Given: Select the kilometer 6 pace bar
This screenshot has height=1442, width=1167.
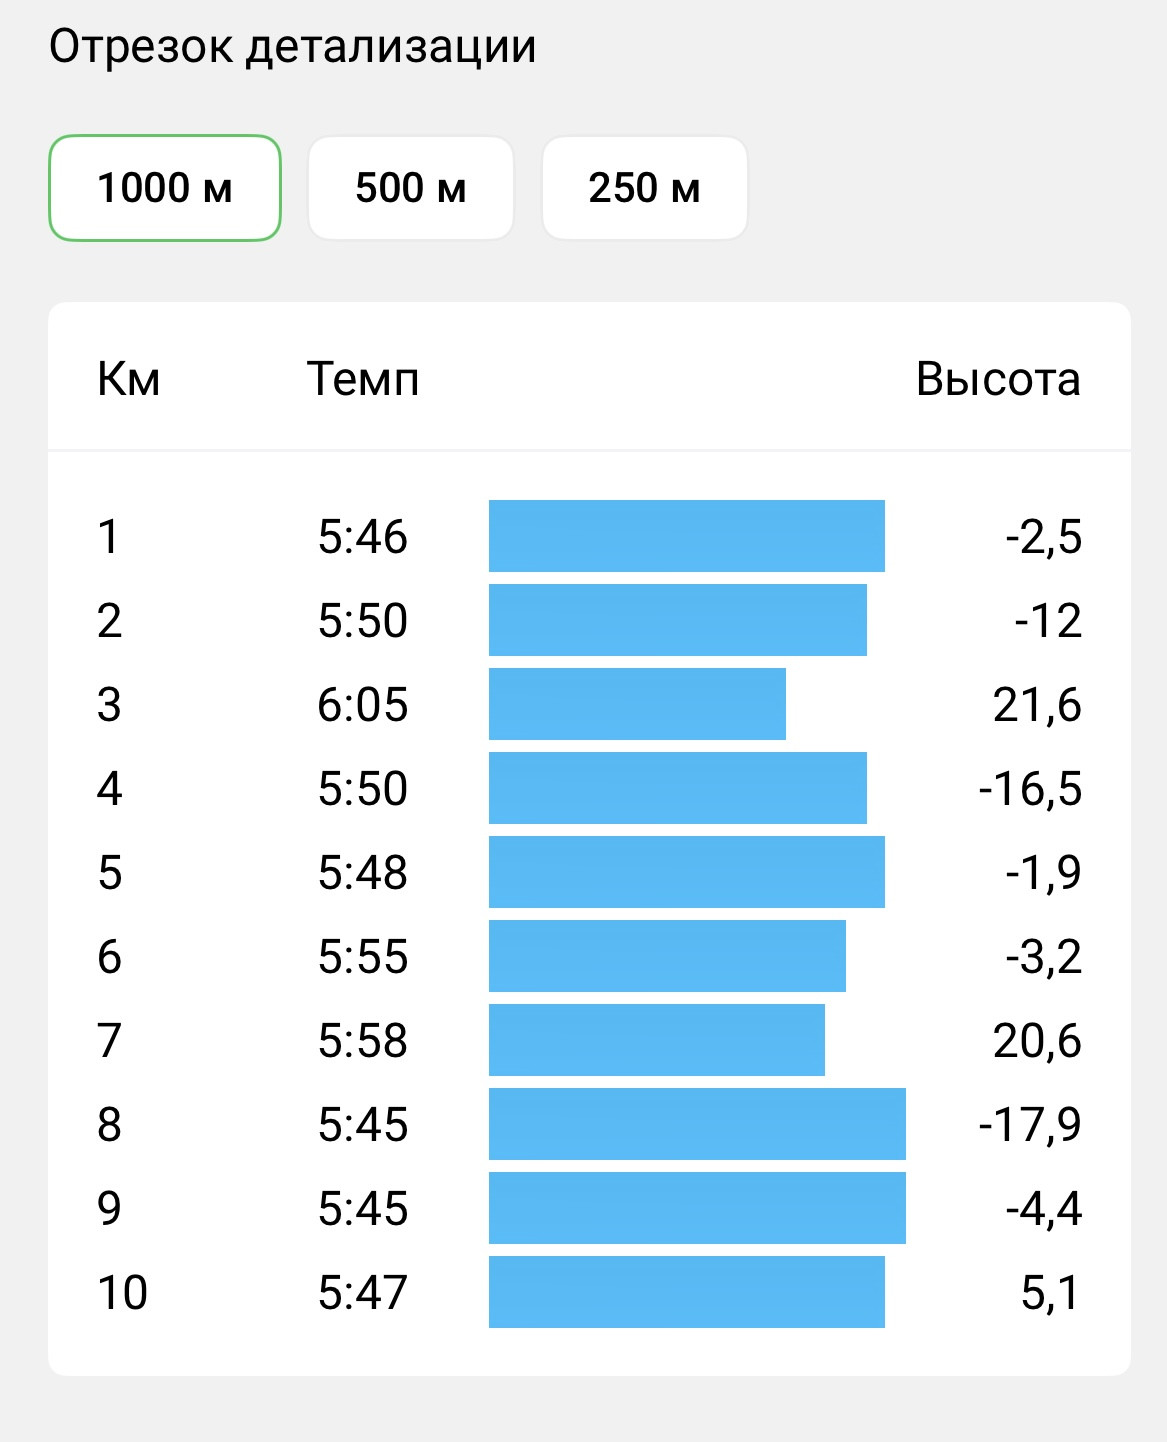Looking at the screenshot, I should click(667, 956).
